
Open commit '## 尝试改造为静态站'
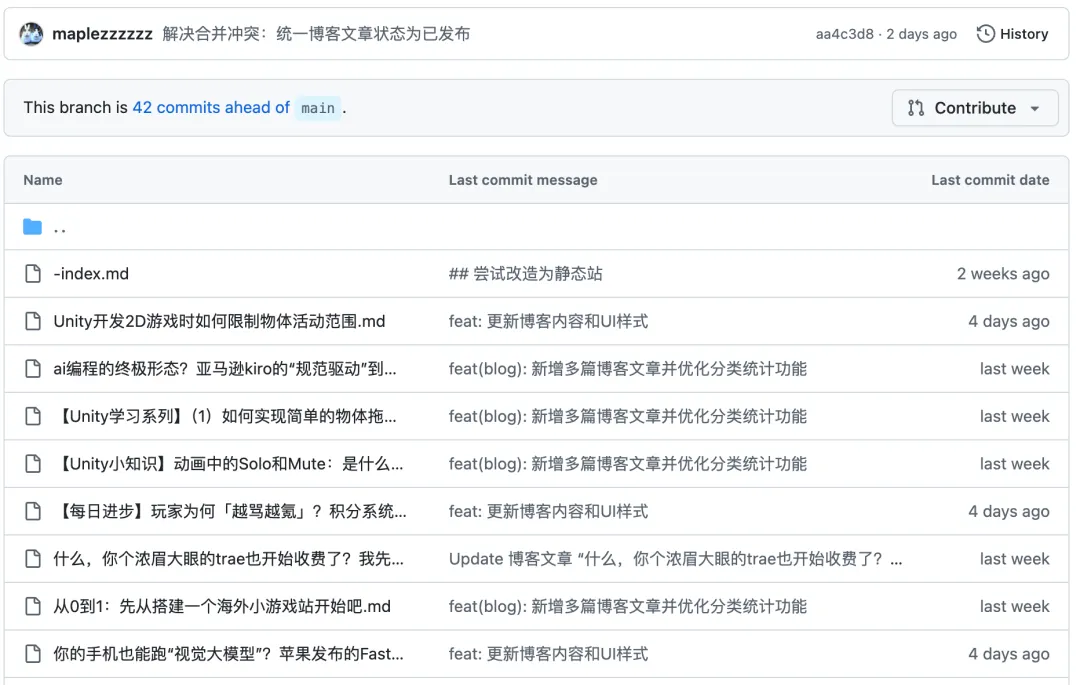point(526,274)
